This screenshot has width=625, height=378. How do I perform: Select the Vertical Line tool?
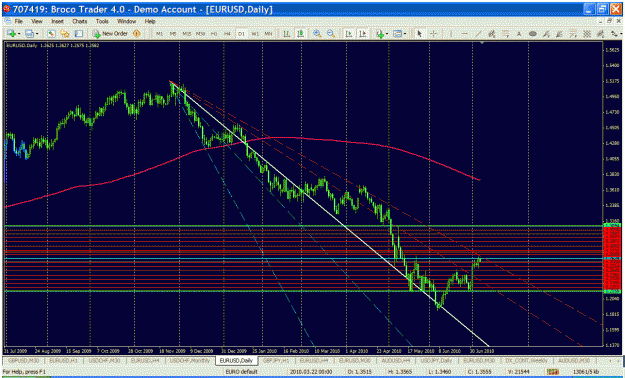(451, 34)
